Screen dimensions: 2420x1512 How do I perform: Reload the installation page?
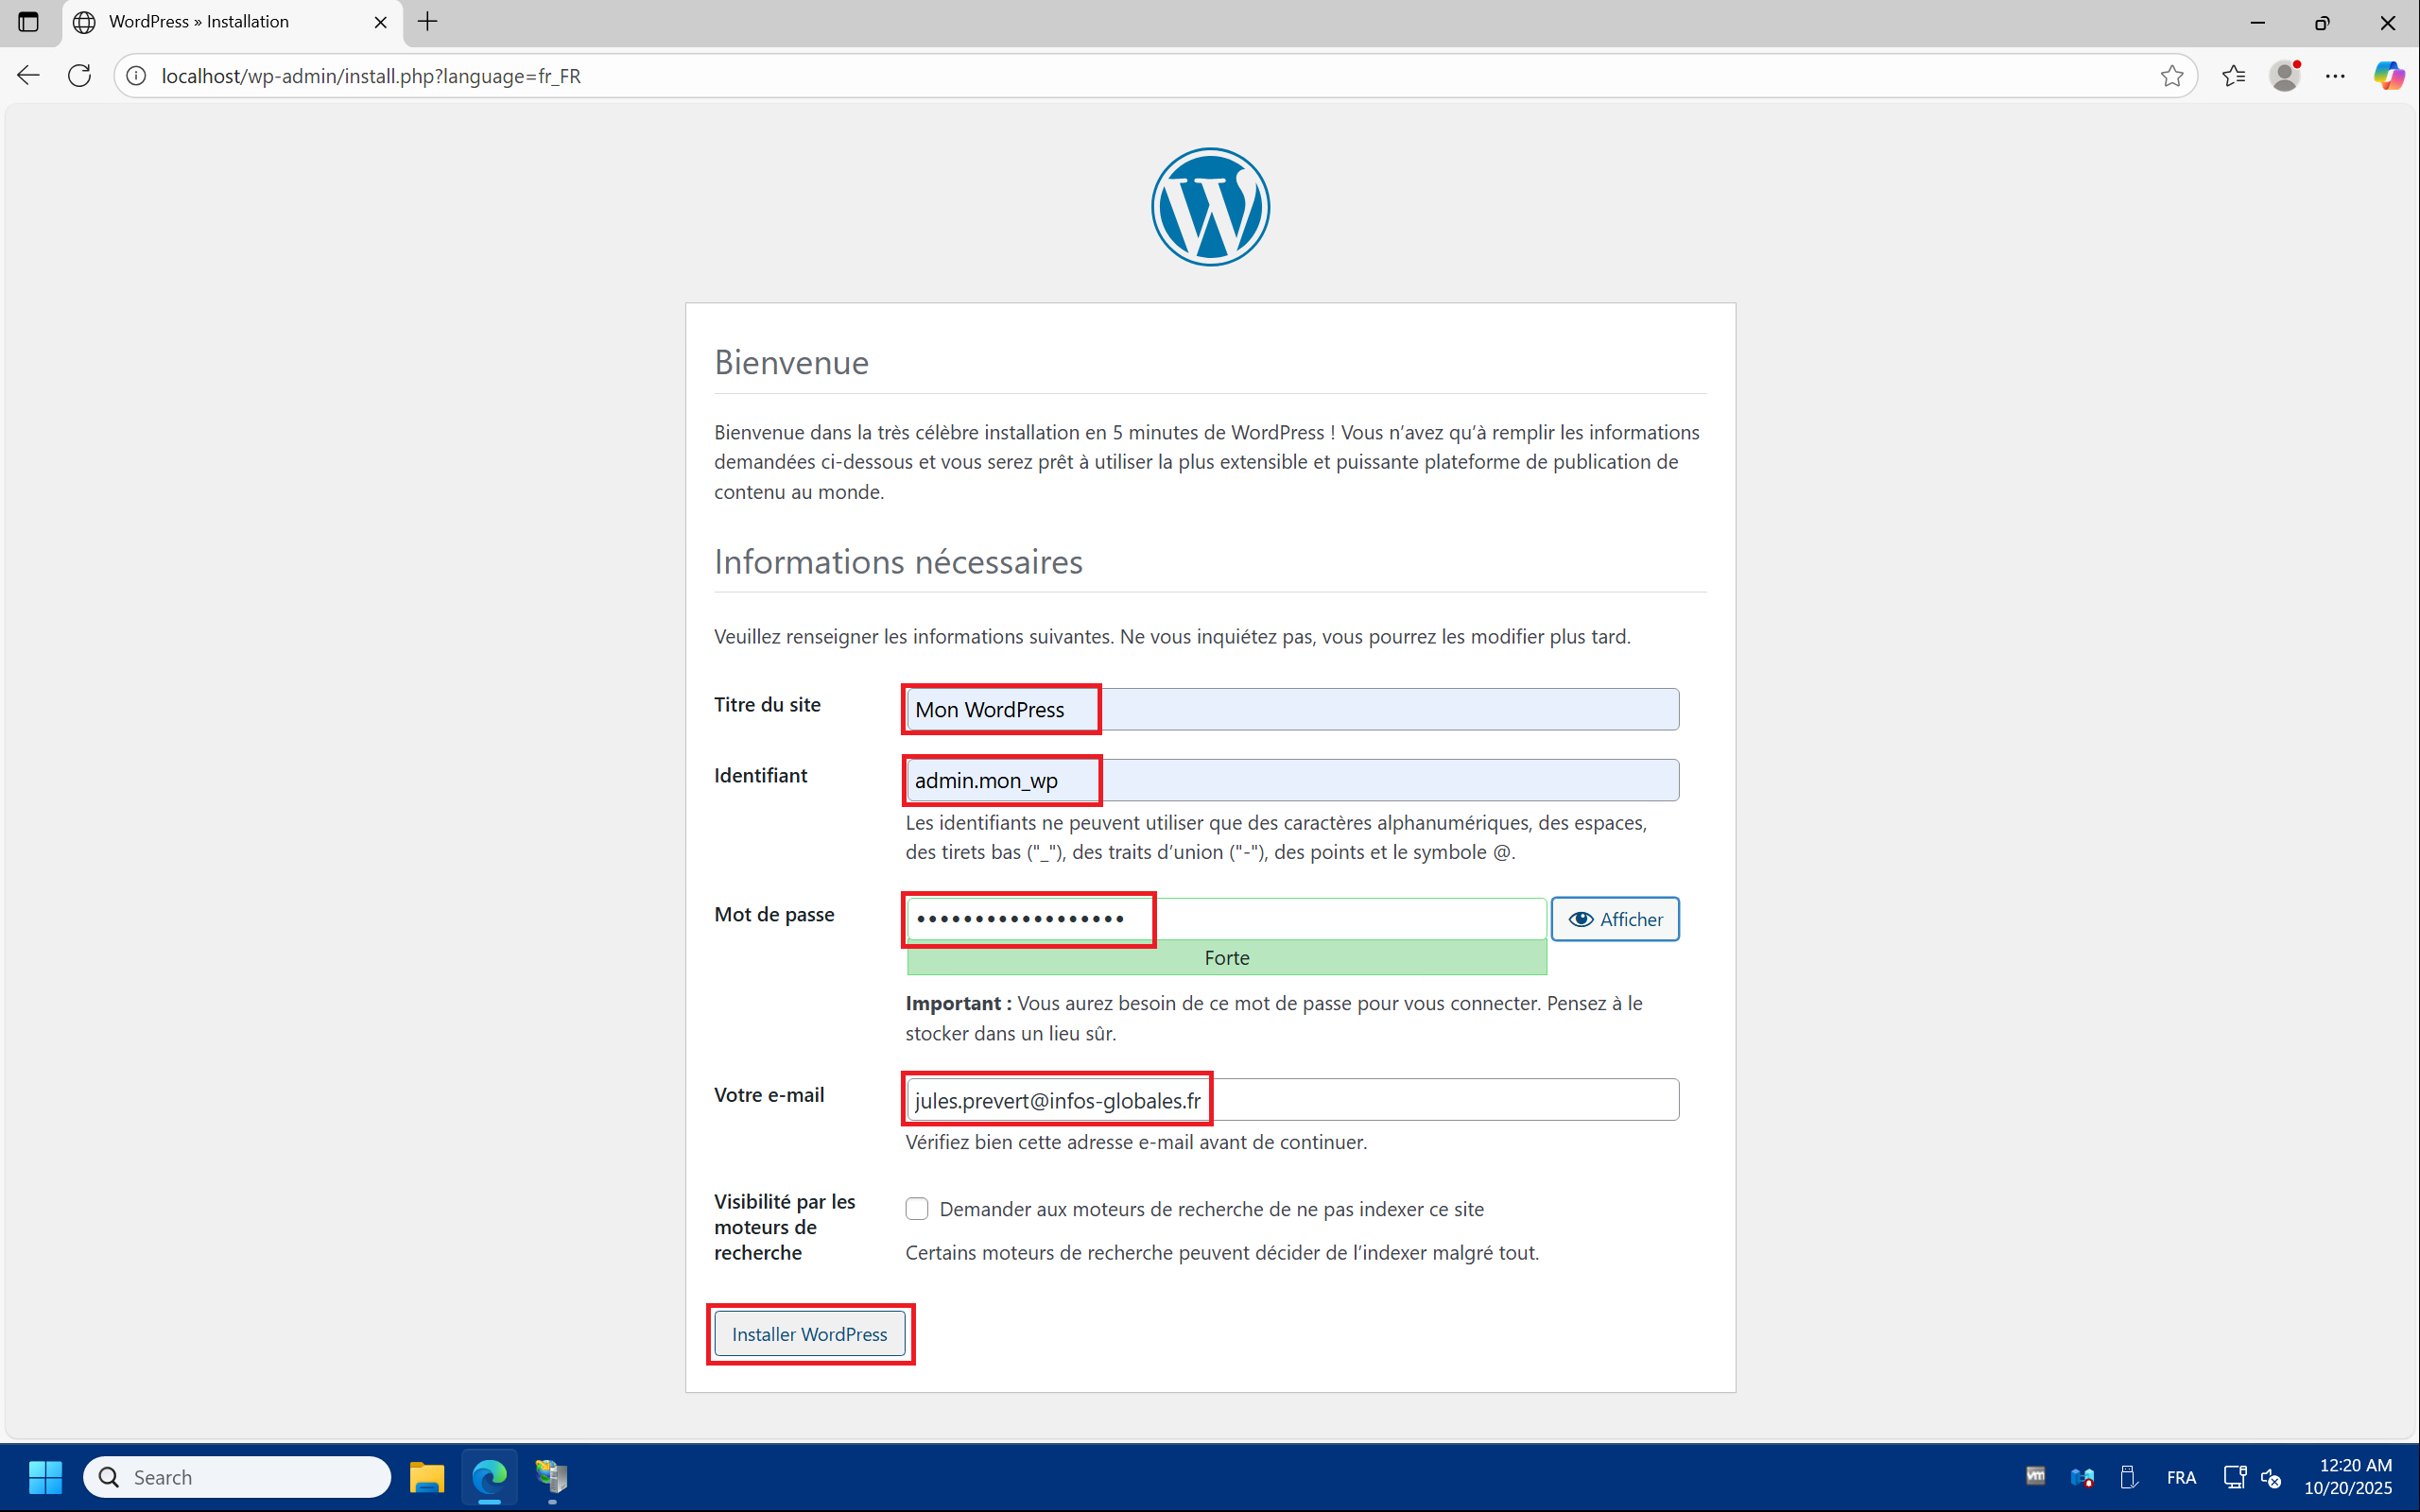coord(80,76)
